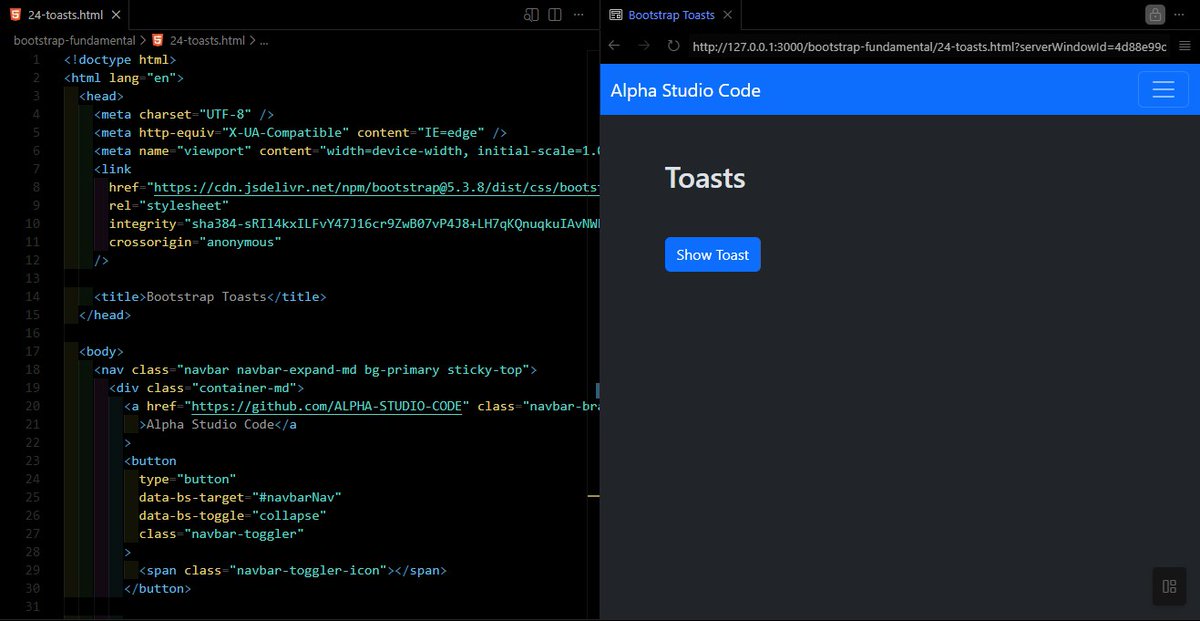Open More Actions for the editor group
This screenshot has height=621, width=1200.
[579, 15]
